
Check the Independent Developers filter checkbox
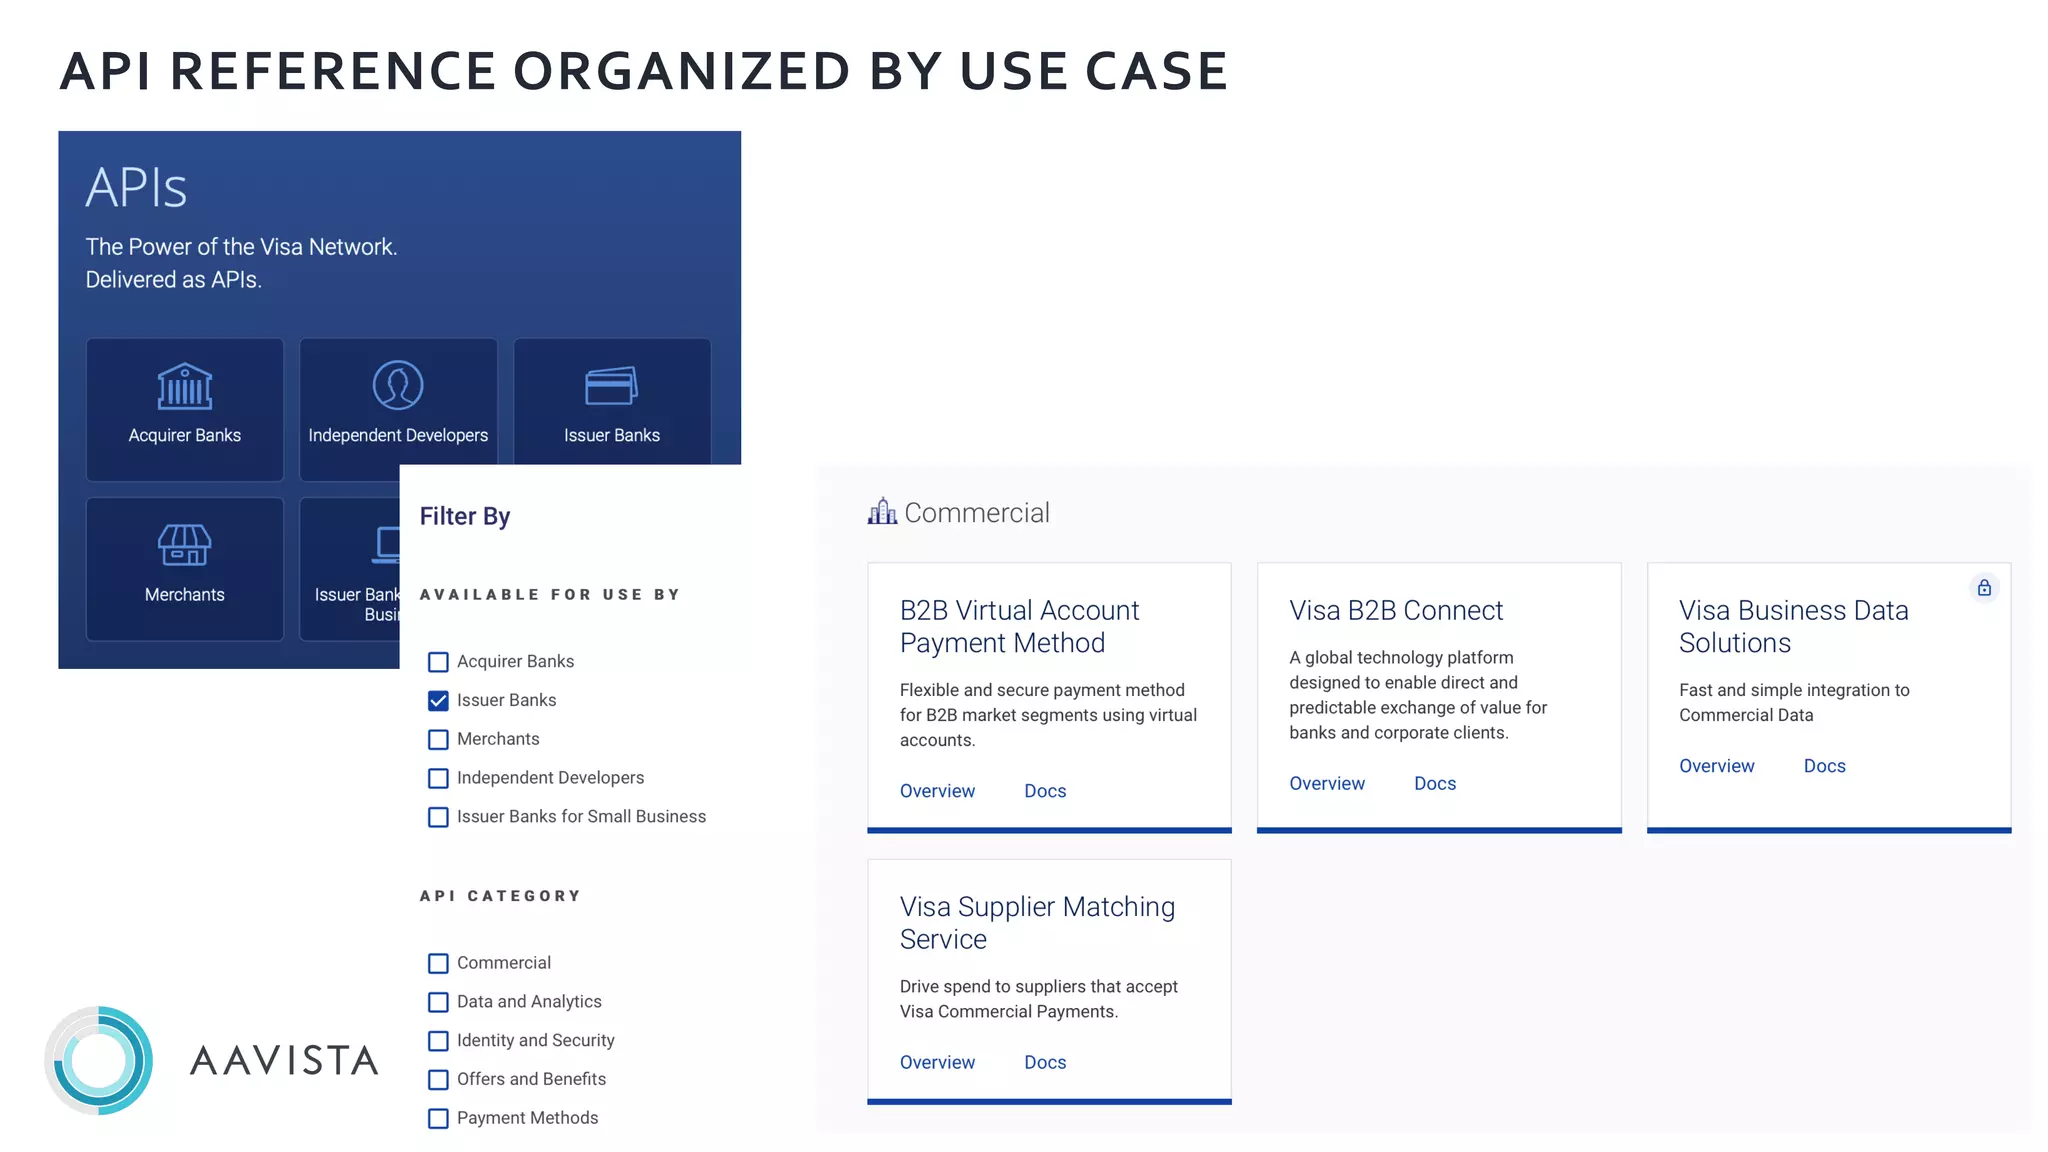coord(438,778)
